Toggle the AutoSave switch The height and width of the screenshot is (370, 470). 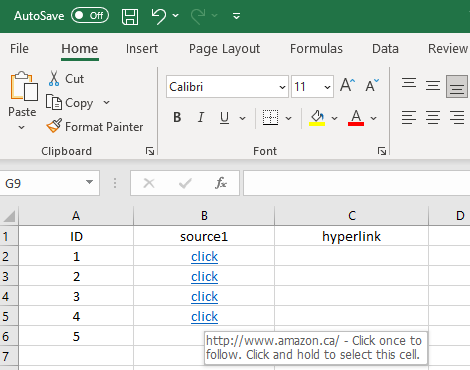click(x=90, y=16)
